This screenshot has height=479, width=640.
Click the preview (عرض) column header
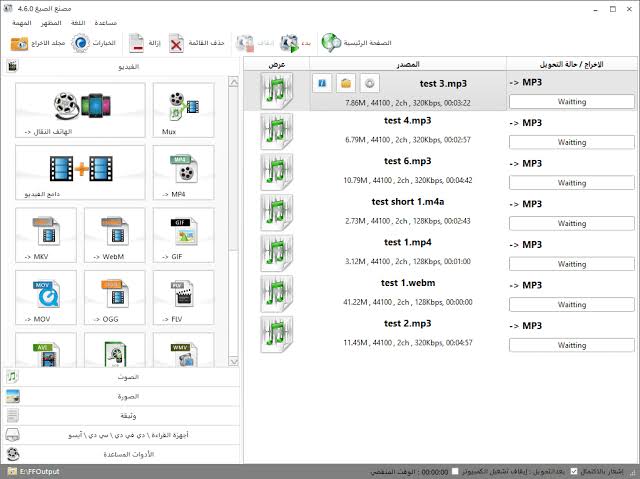pyautogui.click(x=277, y=64)
